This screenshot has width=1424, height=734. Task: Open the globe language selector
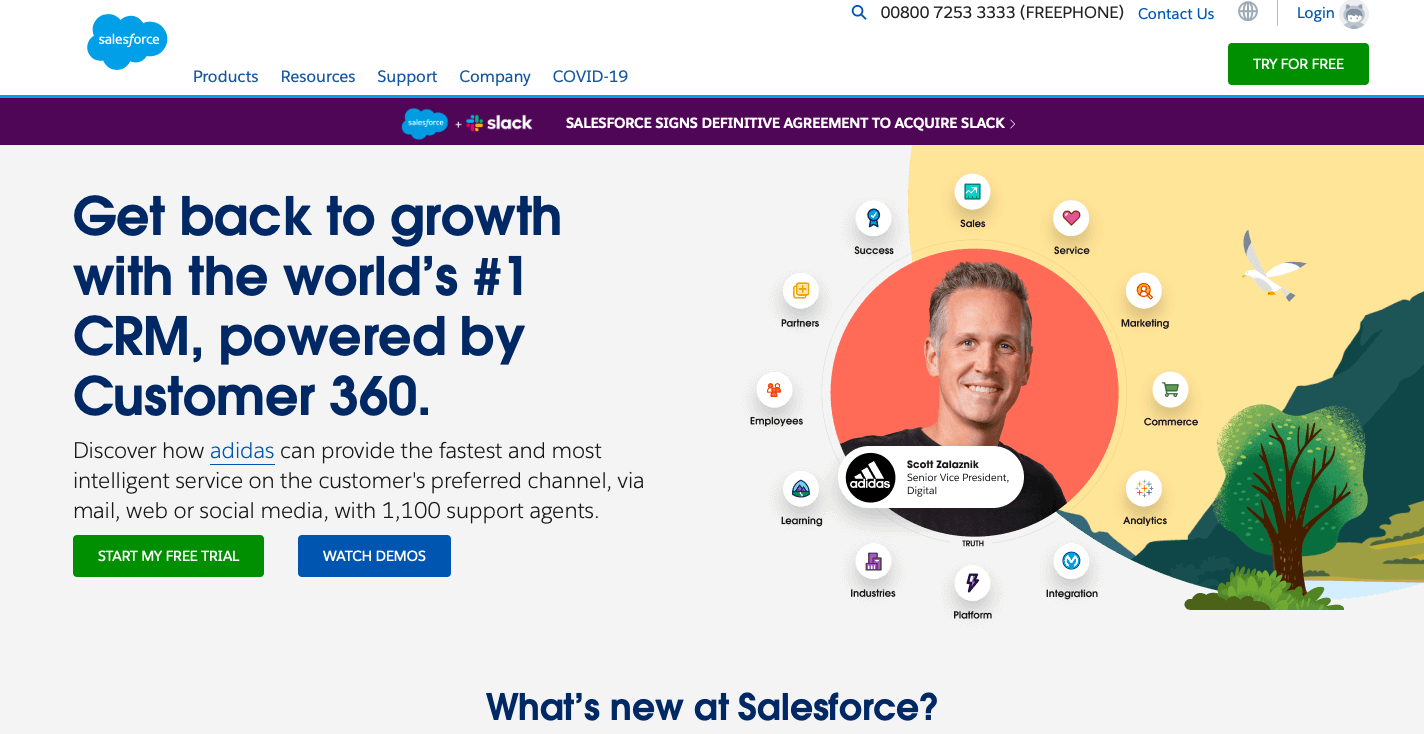click(x=1248, y=12)
